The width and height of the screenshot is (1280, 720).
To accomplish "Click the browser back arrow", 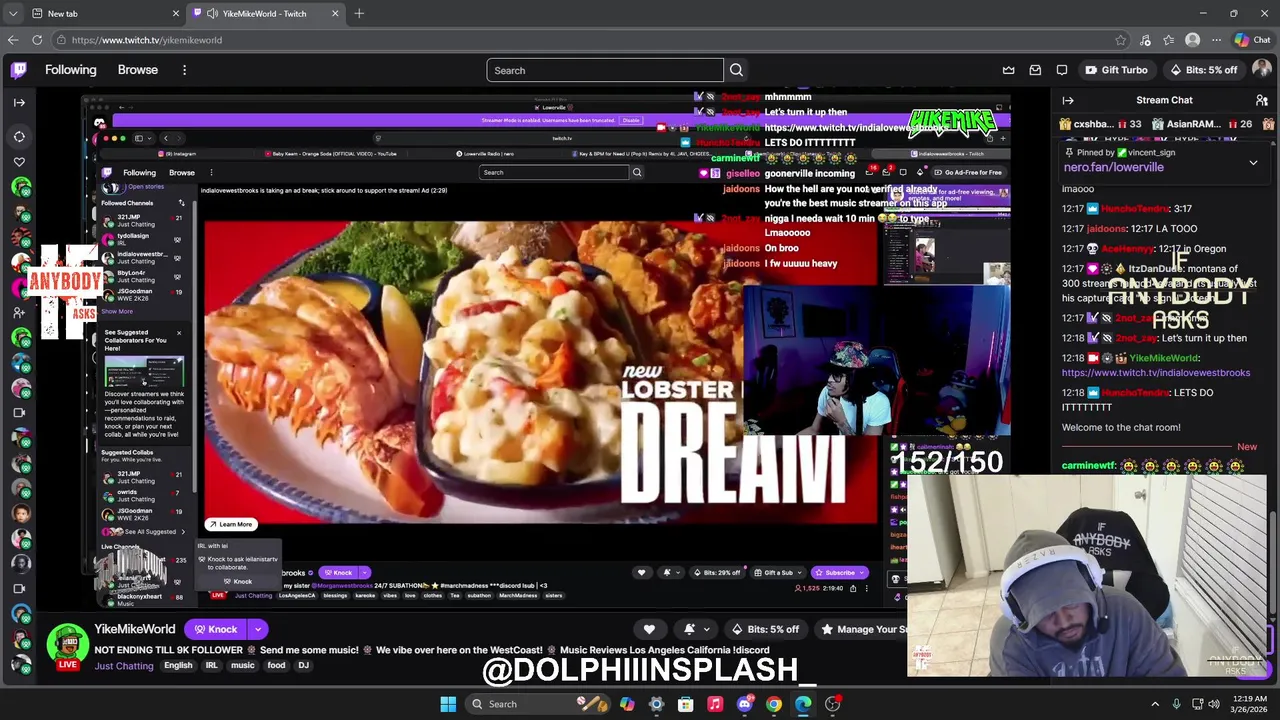I will tap(13, 40).
